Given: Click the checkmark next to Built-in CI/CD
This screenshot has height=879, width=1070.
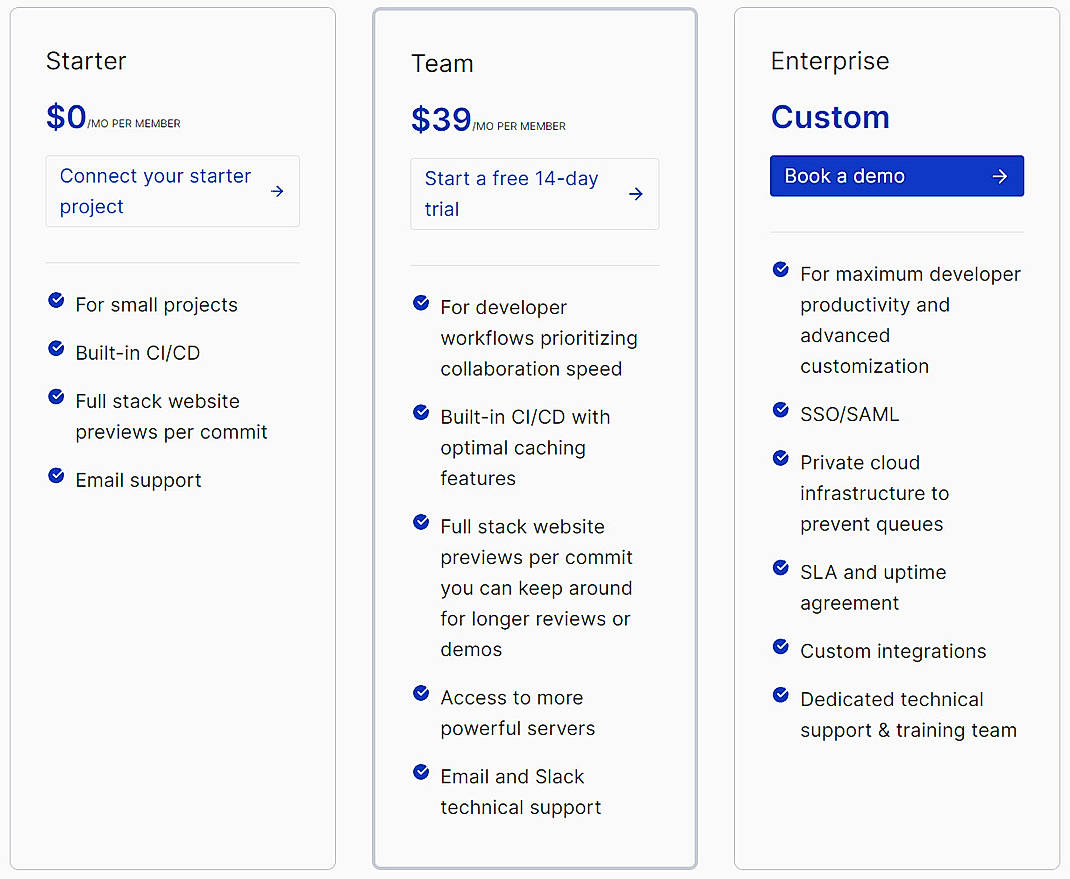Looking at the screenshot, I should [56, 348].
